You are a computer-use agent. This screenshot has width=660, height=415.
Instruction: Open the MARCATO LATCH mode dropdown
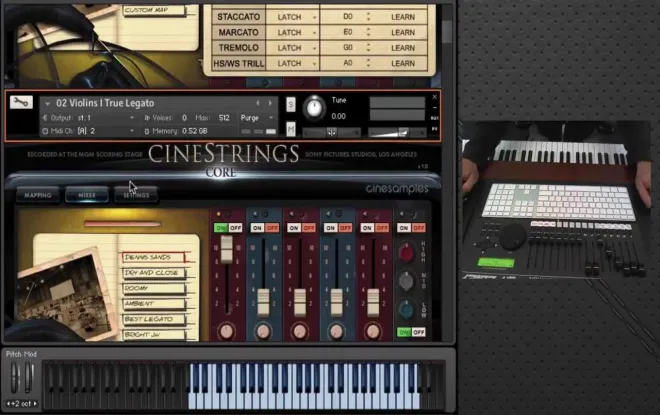click(314, 32)
